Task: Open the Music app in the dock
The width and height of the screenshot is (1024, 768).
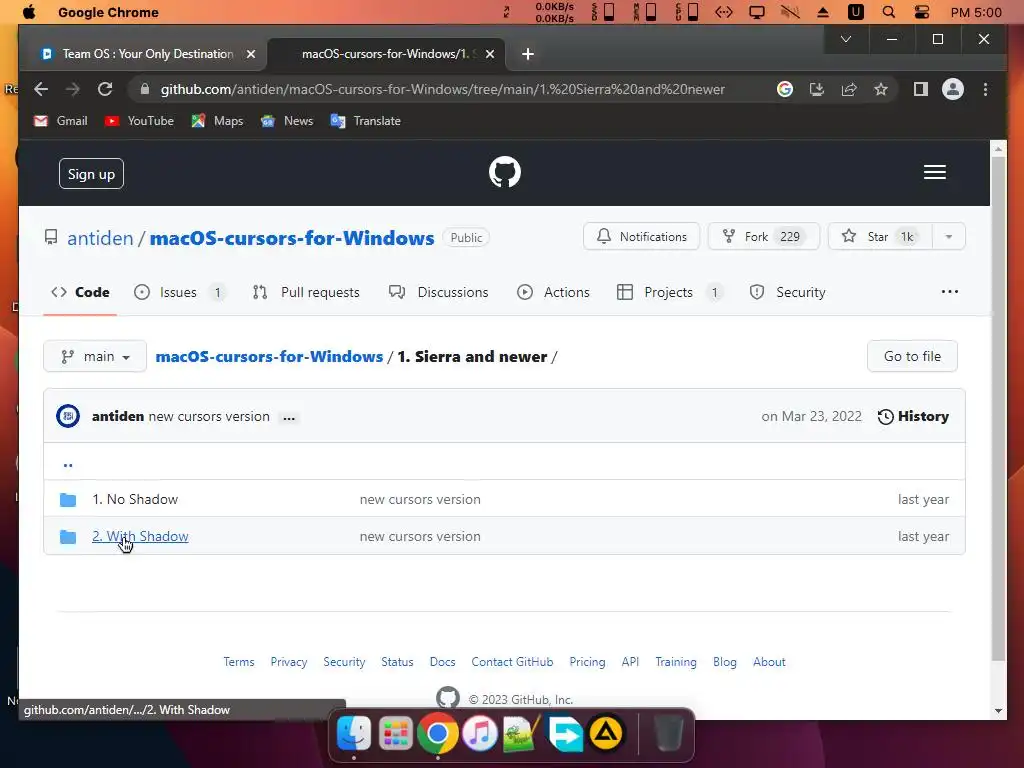Action: [x=480, y=733]
